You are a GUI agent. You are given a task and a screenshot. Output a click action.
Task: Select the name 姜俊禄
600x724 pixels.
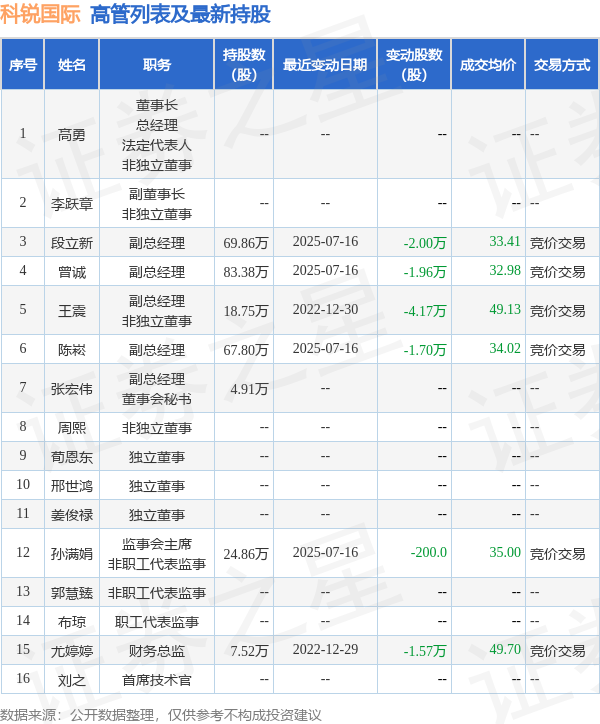pos(72,515)
